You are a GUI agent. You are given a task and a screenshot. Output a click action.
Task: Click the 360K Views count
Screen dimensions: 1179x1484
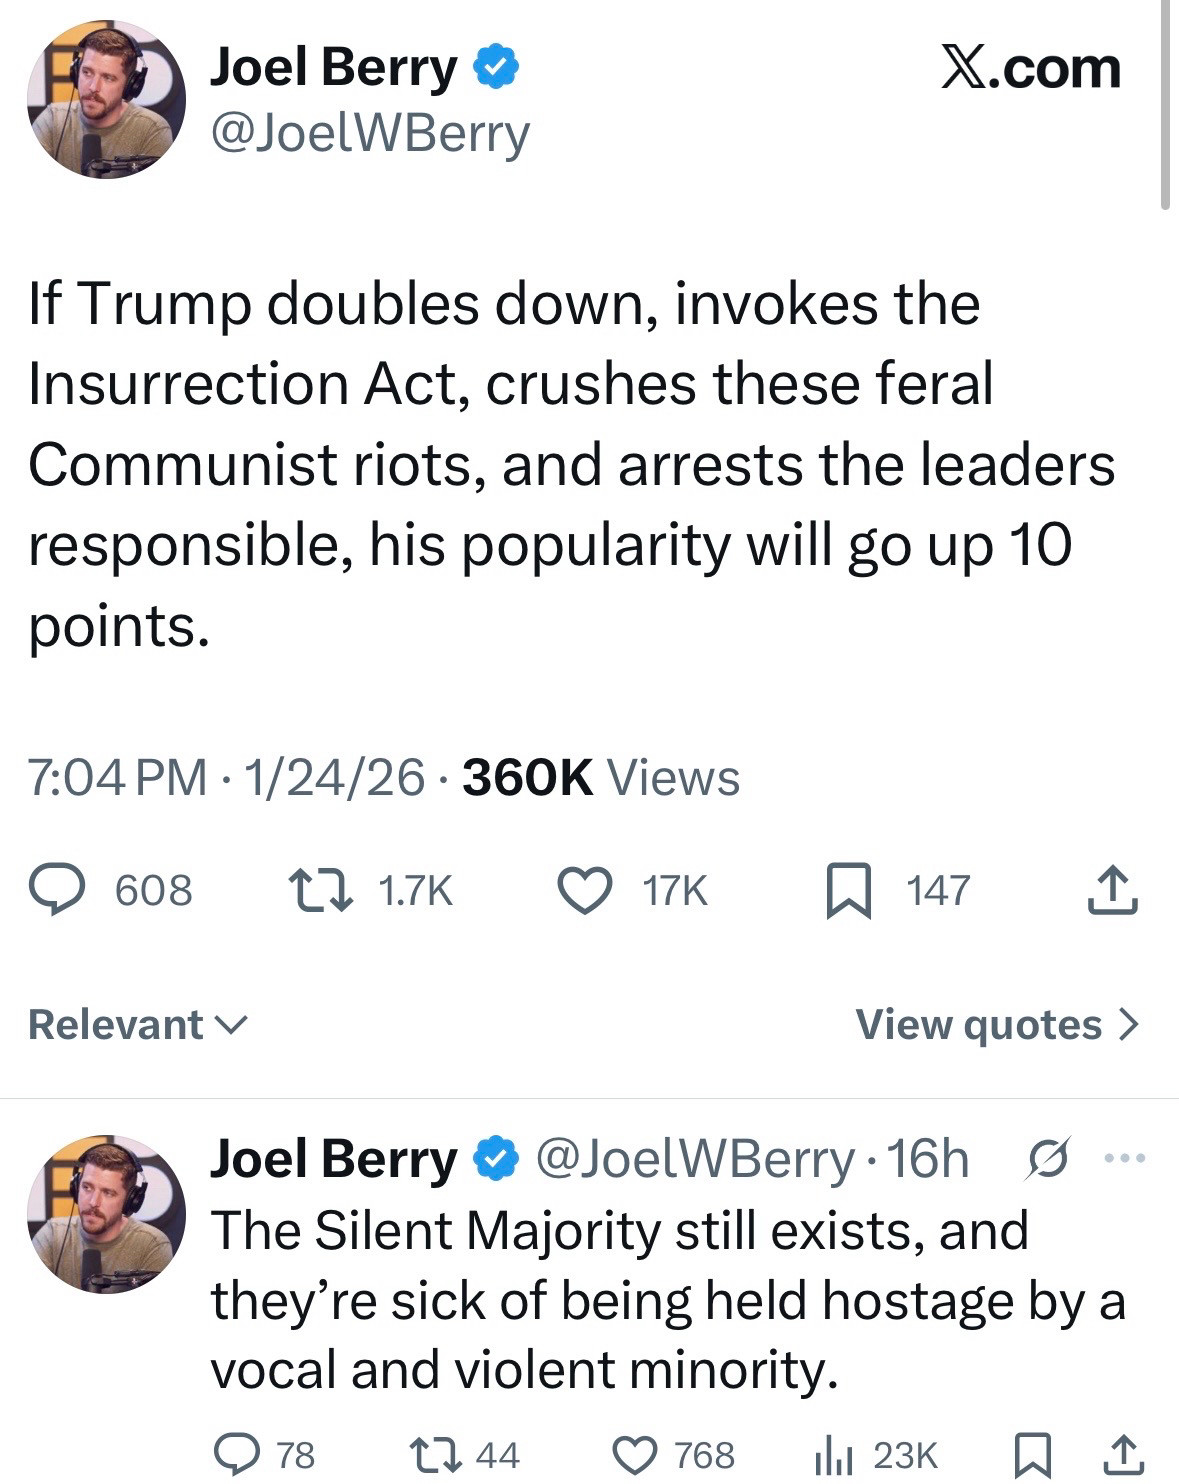coord(601,778)
